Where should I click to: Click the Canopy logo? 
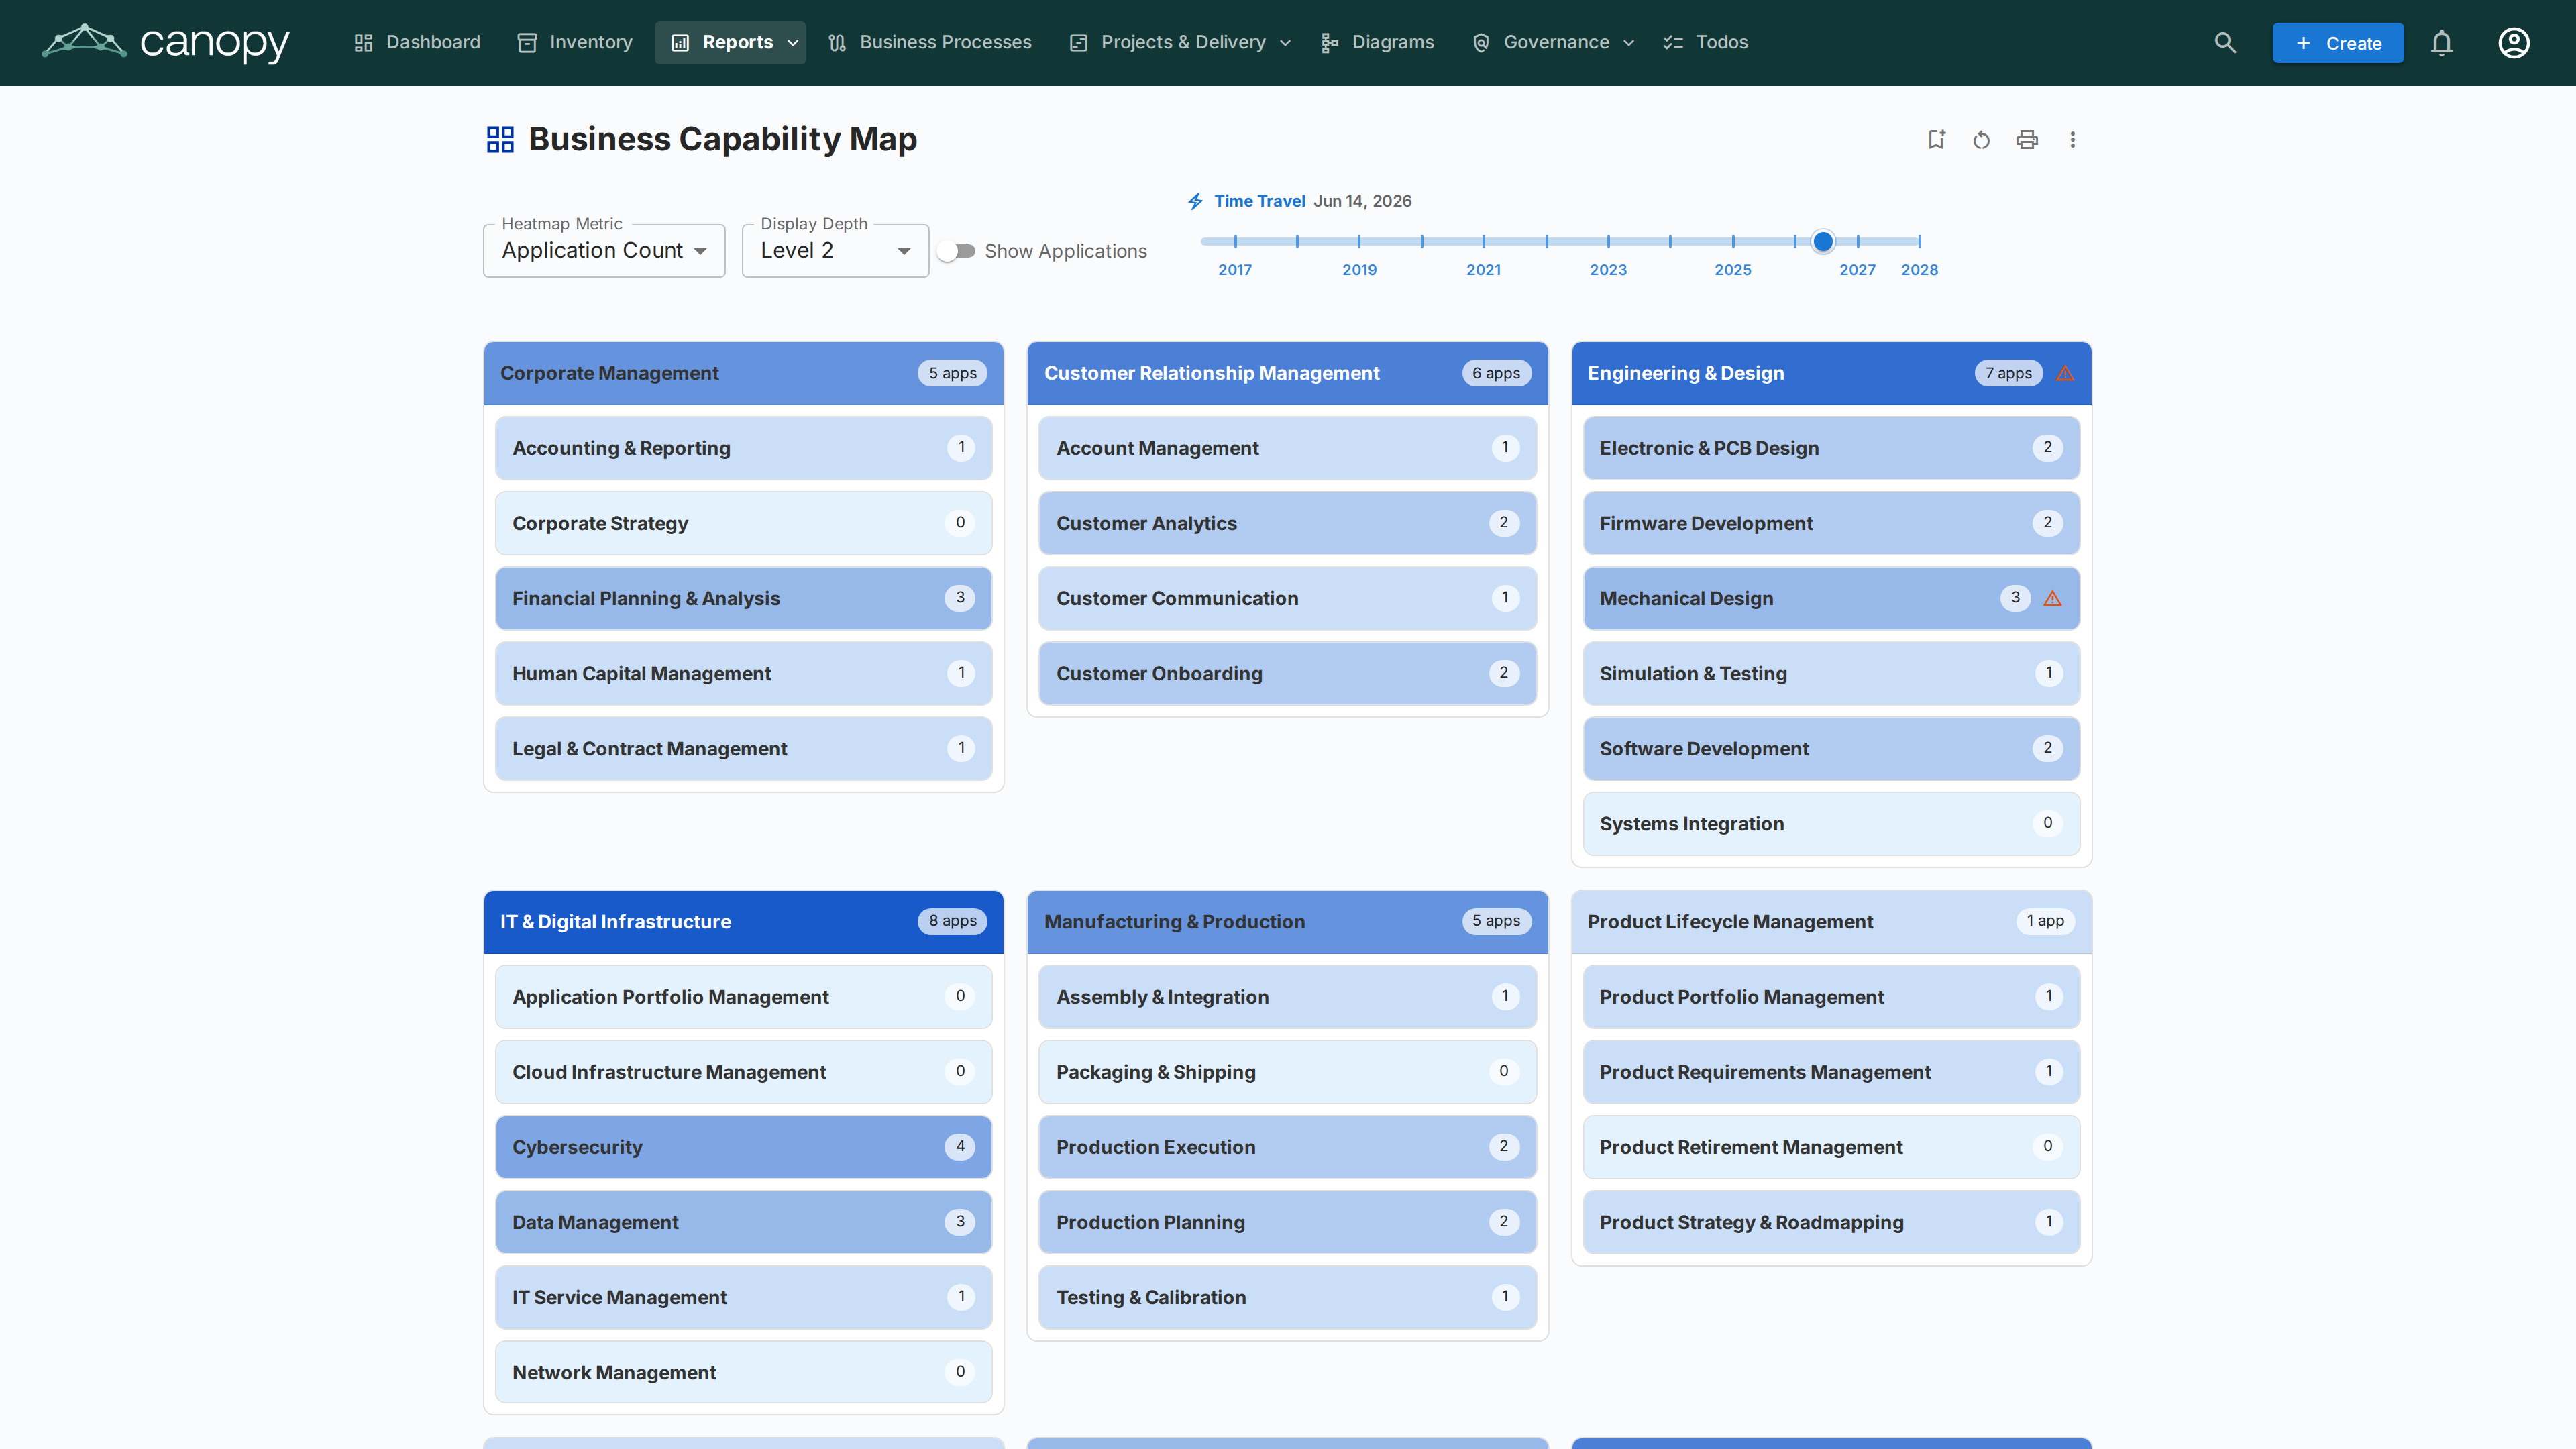point(165,42)
